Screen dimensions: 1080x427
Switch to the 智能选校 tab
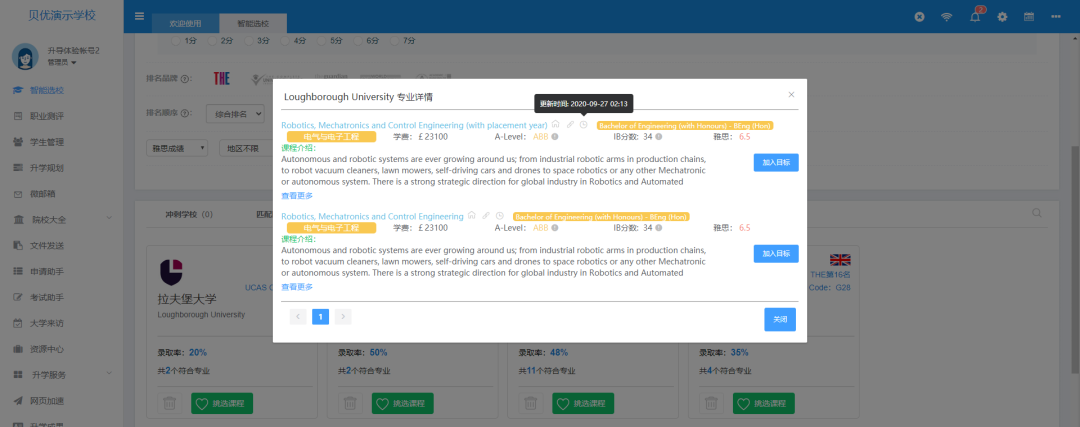tap(253, 23)
